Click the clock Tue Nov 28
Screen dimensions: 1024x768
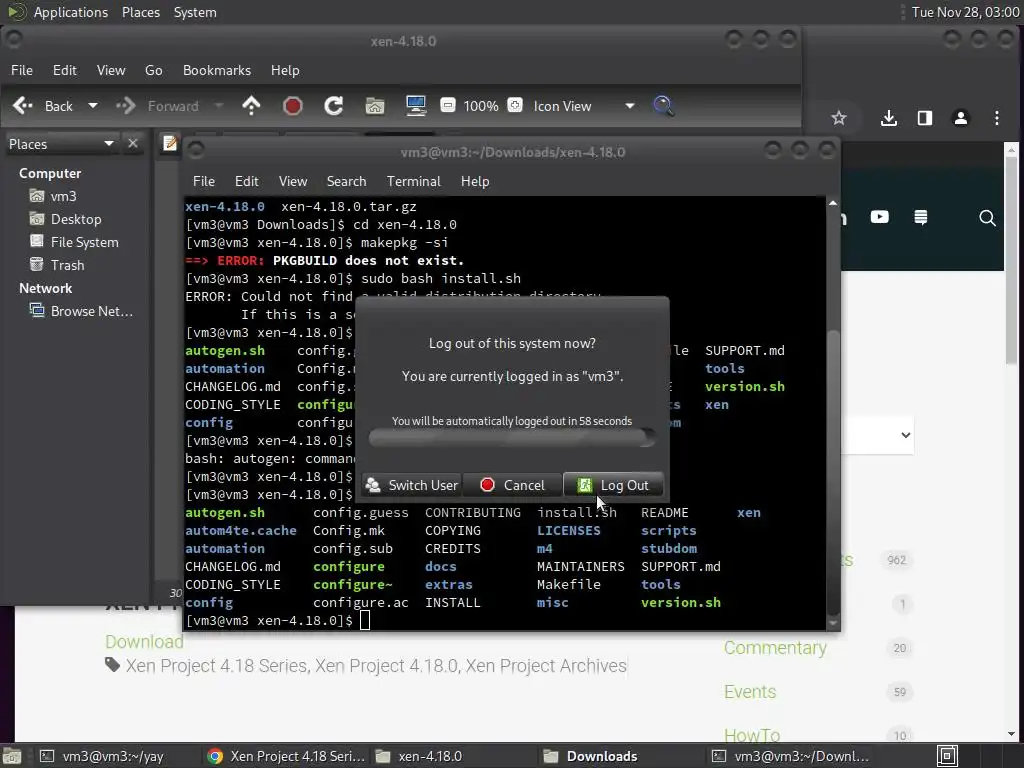(x=965, y=12)
